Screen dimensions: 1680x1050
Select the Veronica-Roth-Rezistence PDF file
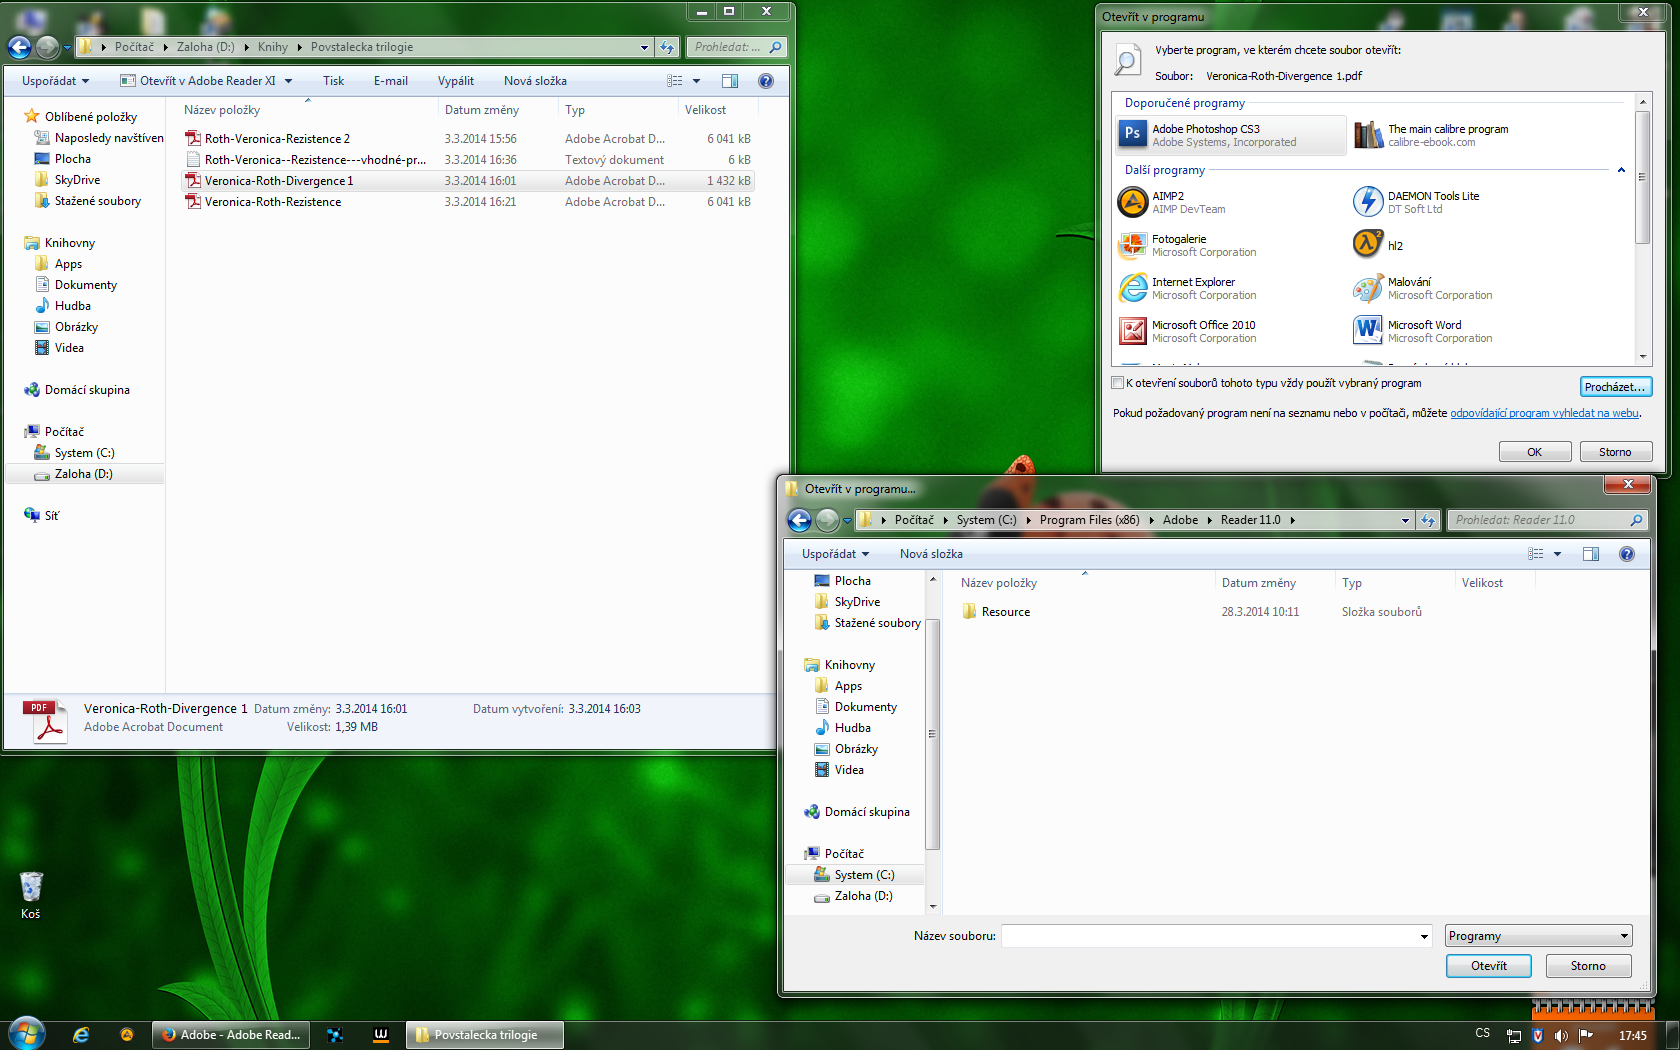coord(468,202)
